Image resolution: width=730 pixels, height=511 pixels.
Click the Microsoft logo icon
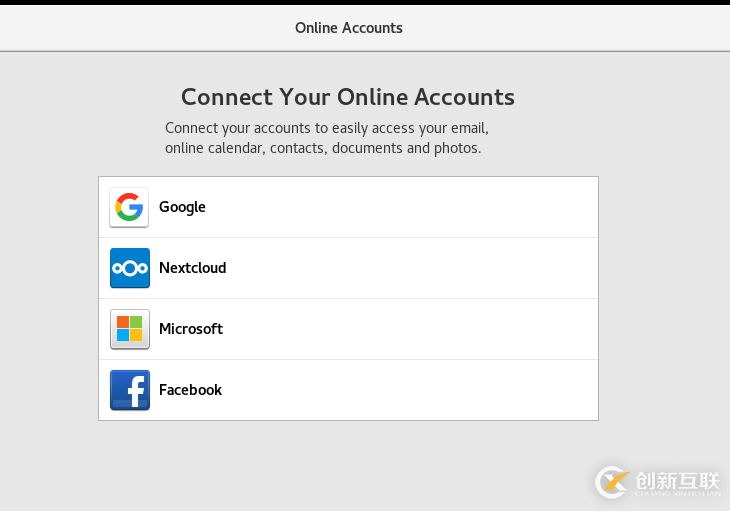point(129,329)
